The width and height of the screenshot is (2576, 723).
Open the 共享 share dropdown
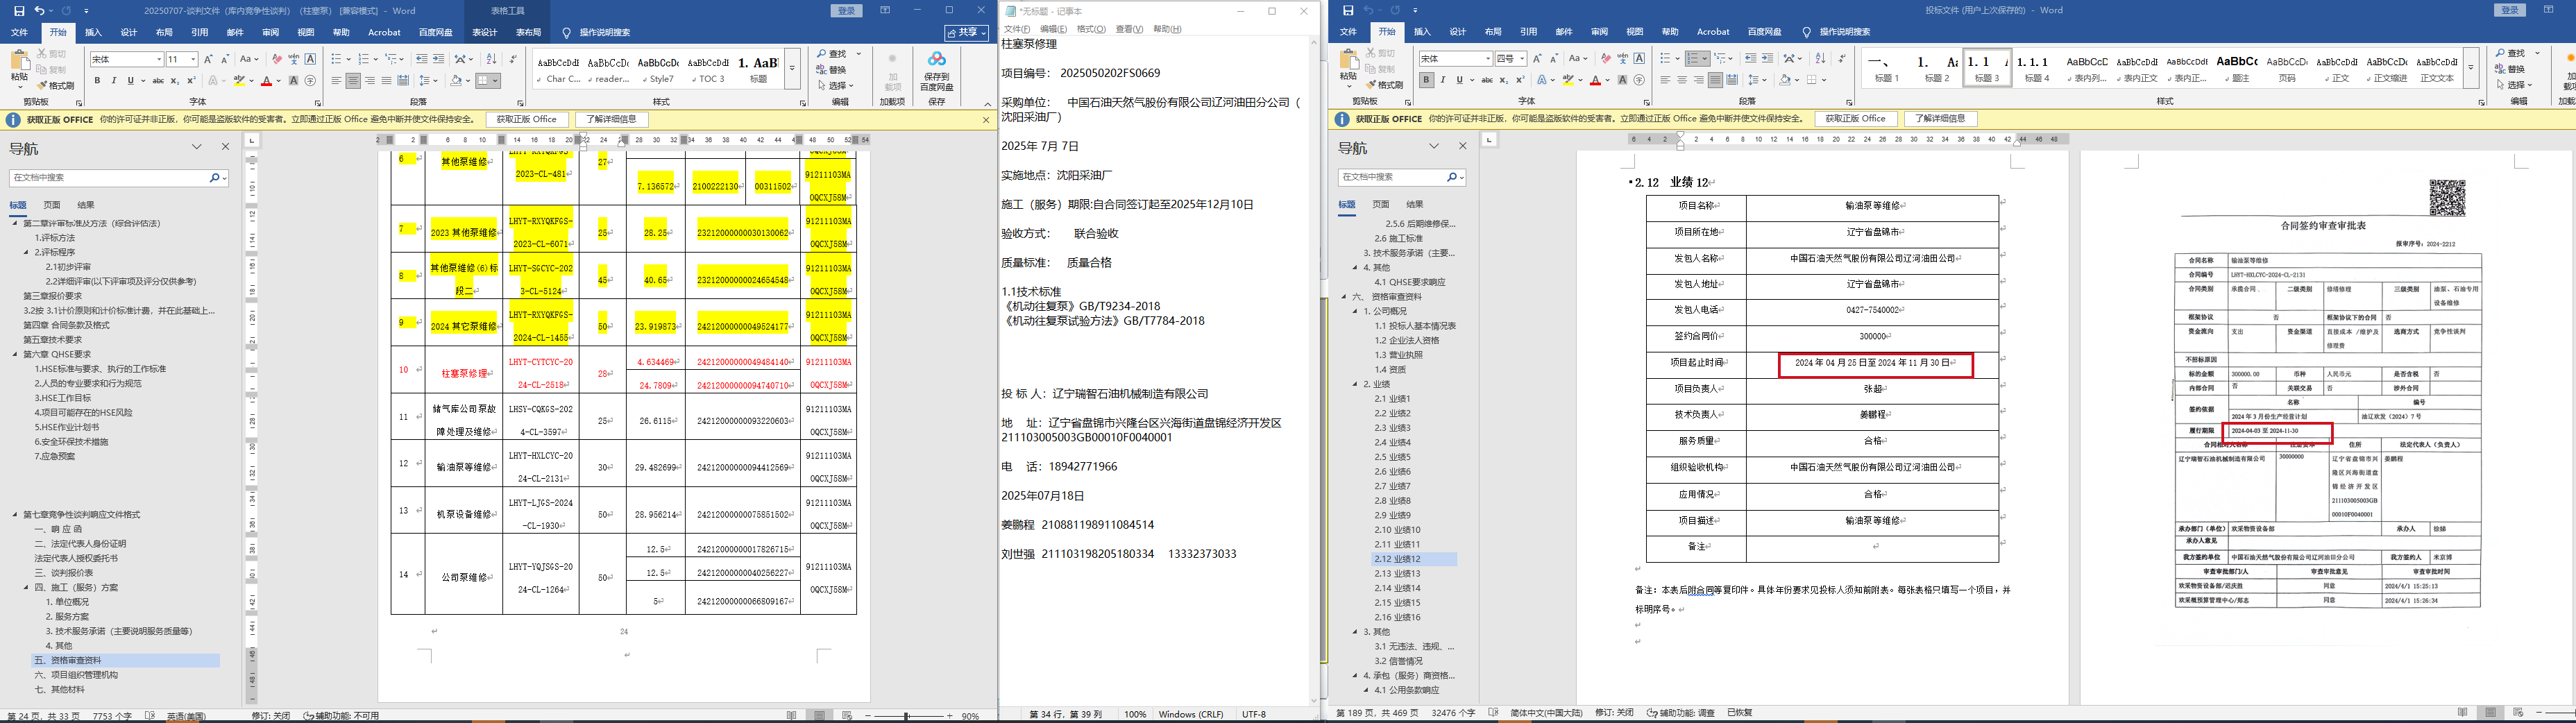tap(966, 32)
